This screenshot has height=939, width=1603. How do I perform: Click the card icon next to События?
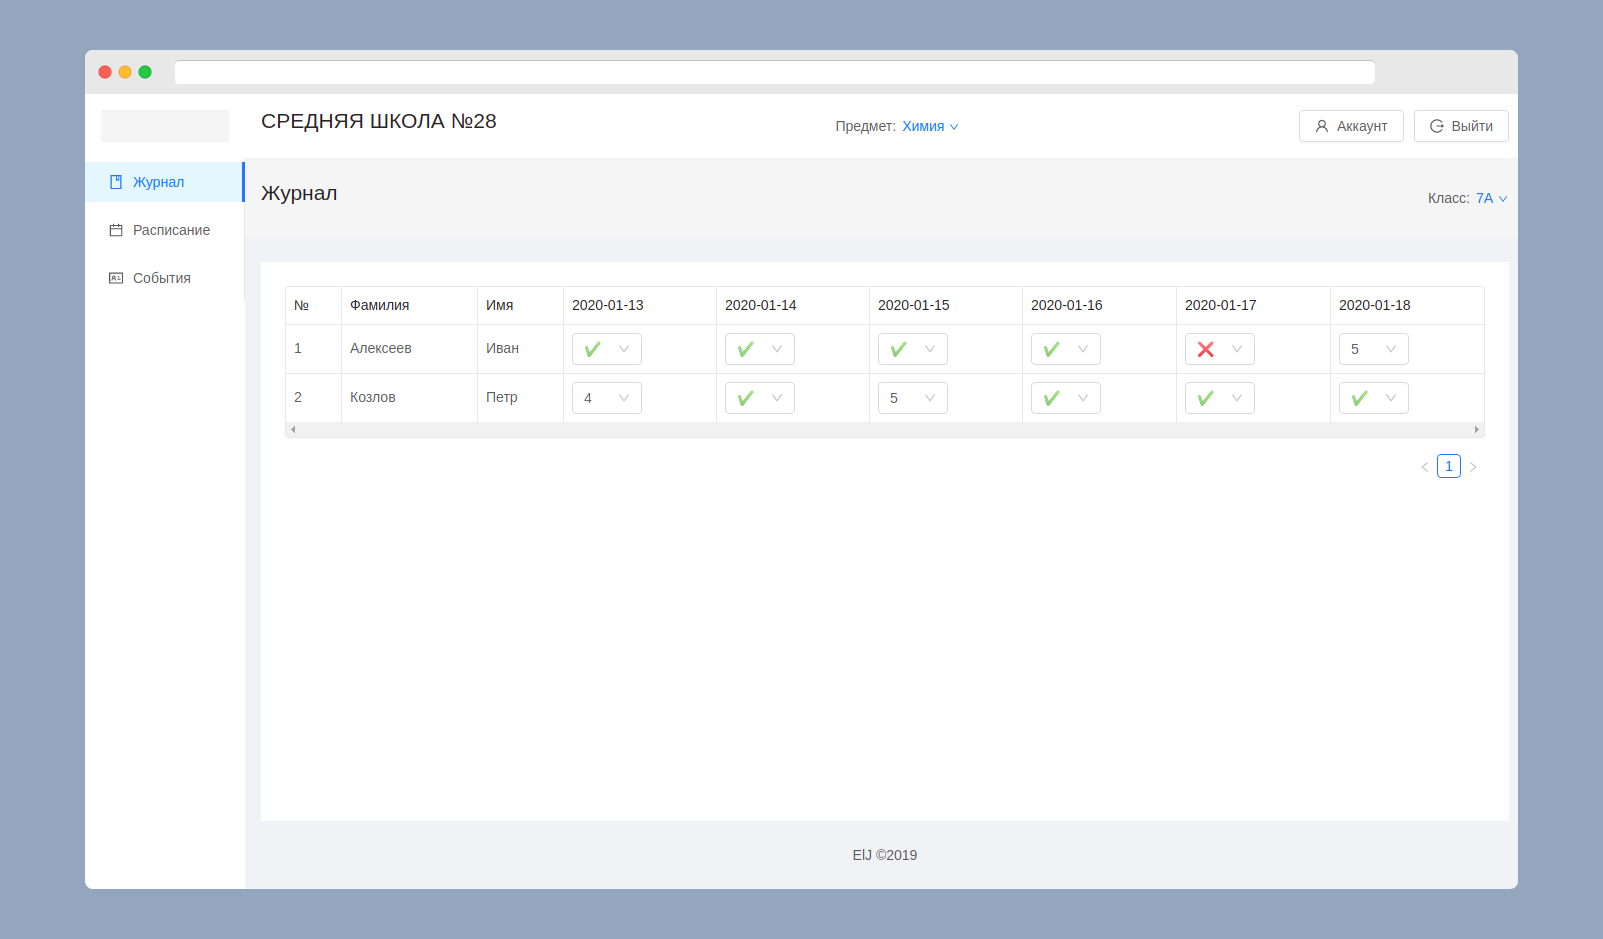pos(116,278)
